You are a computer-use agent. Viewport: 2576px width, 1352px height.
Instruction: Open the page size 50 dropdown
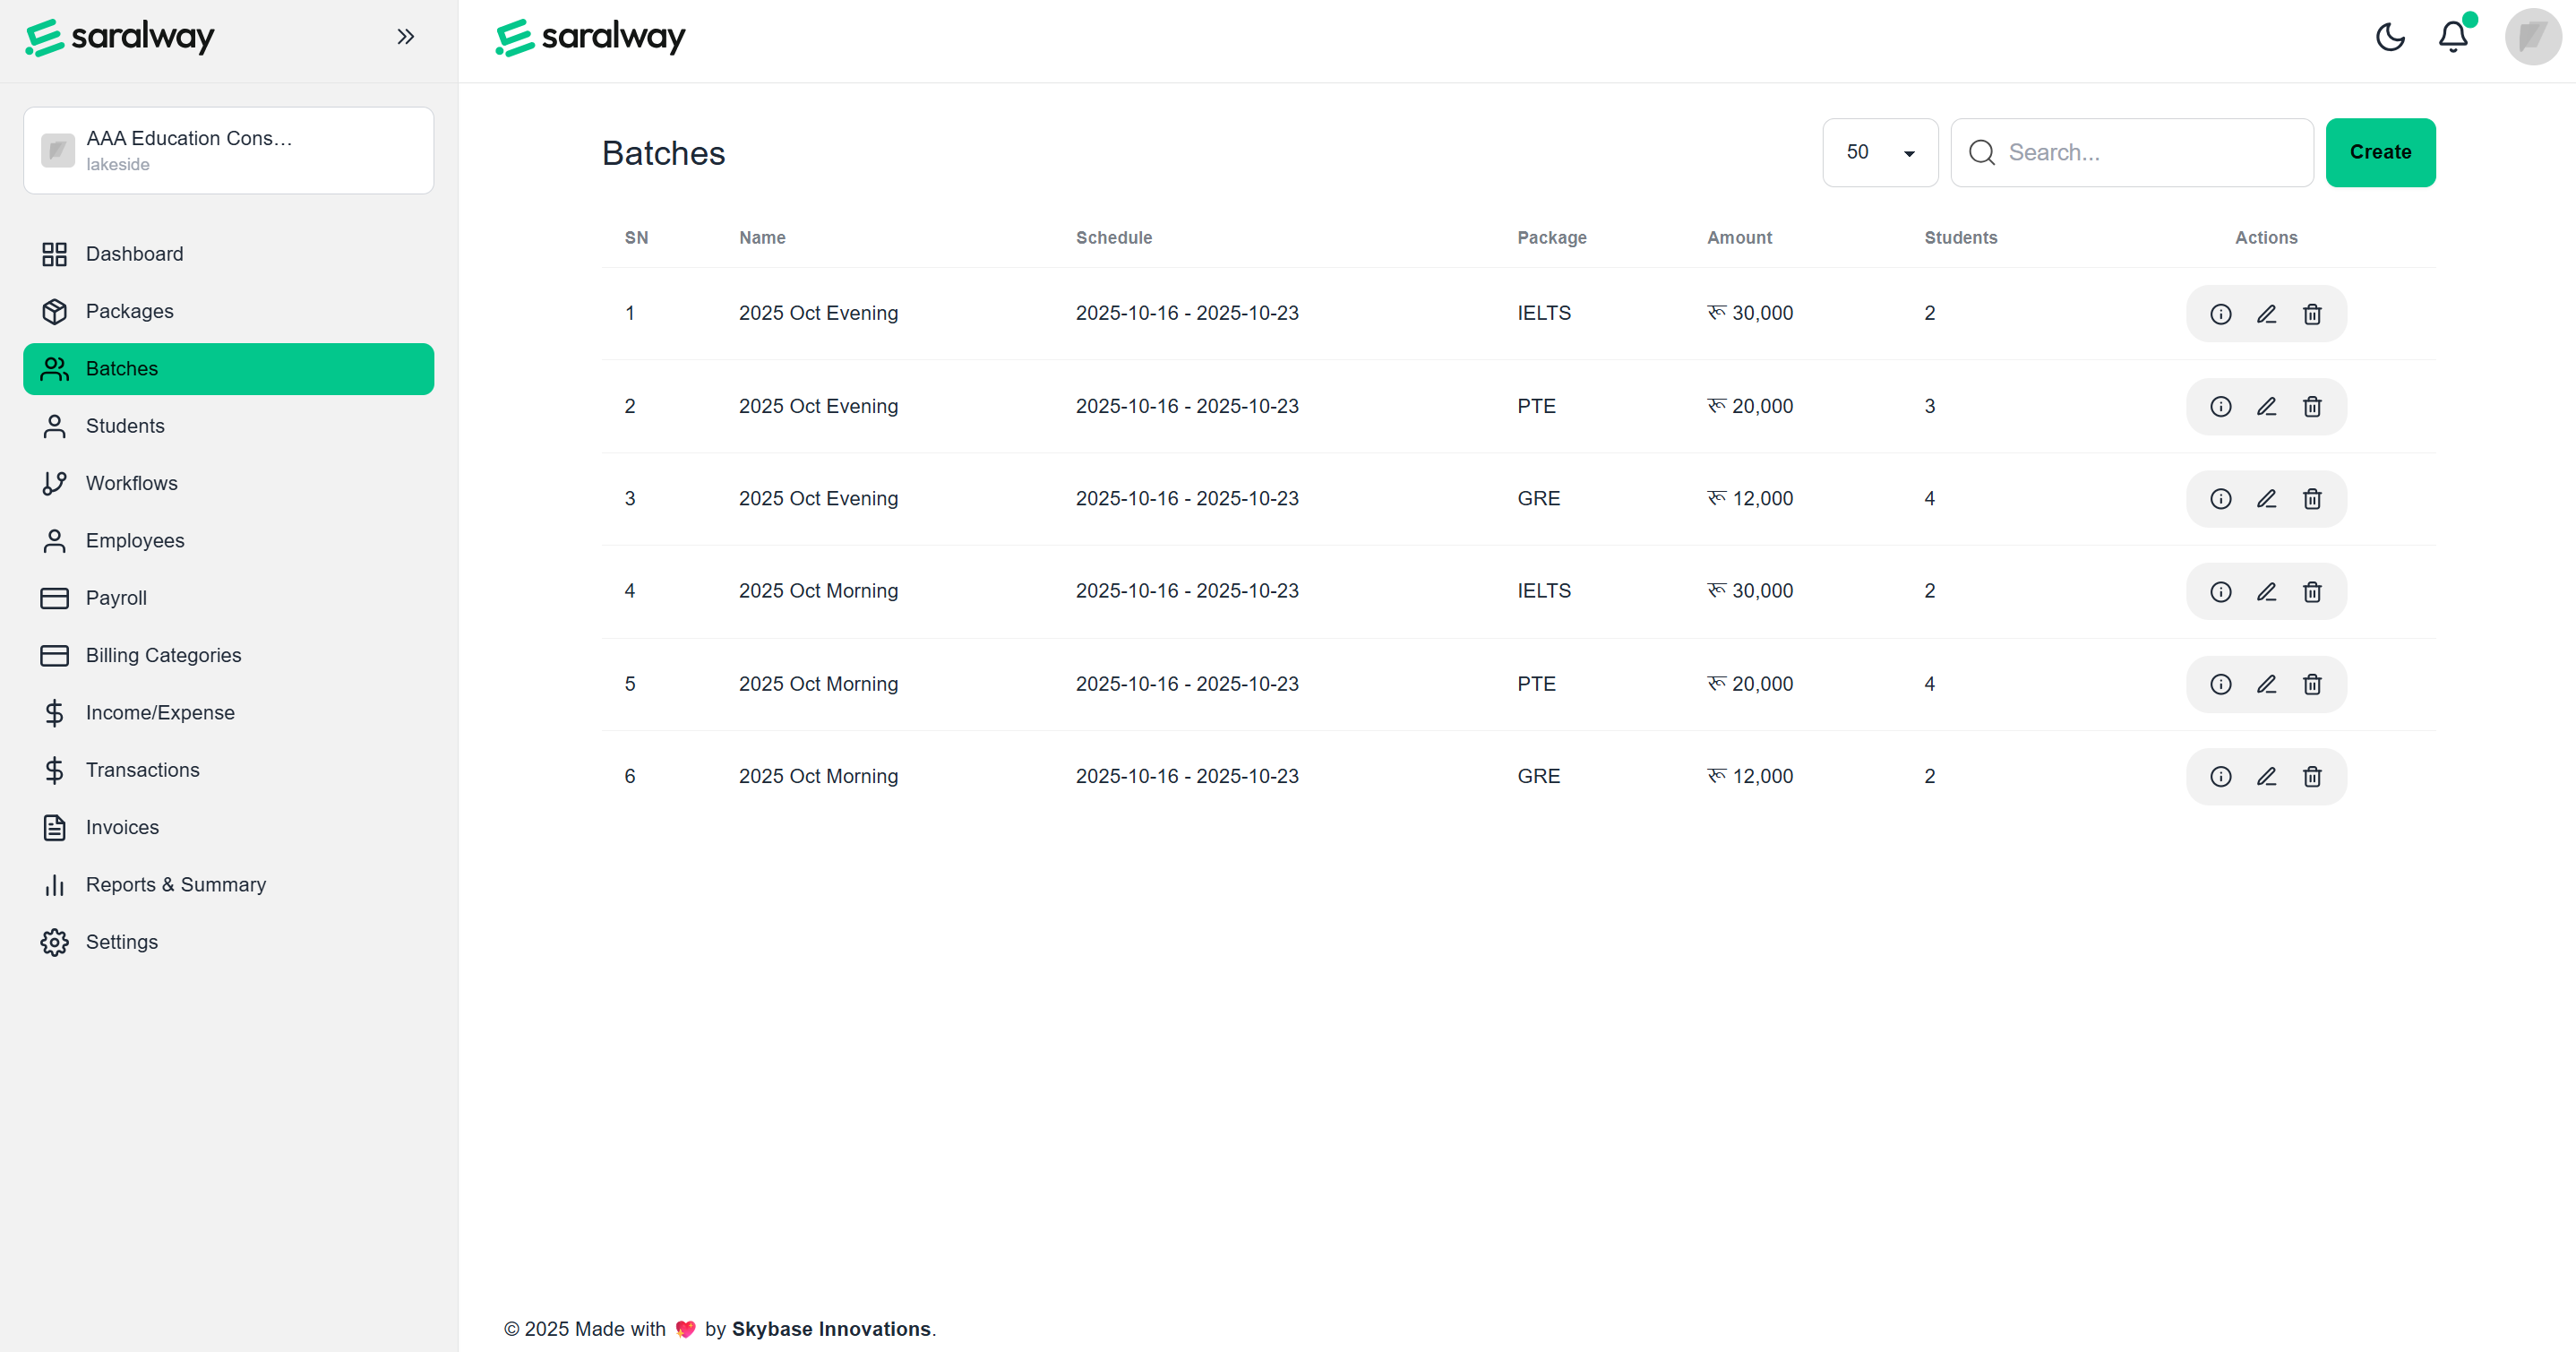click(x=1879, y=152)
